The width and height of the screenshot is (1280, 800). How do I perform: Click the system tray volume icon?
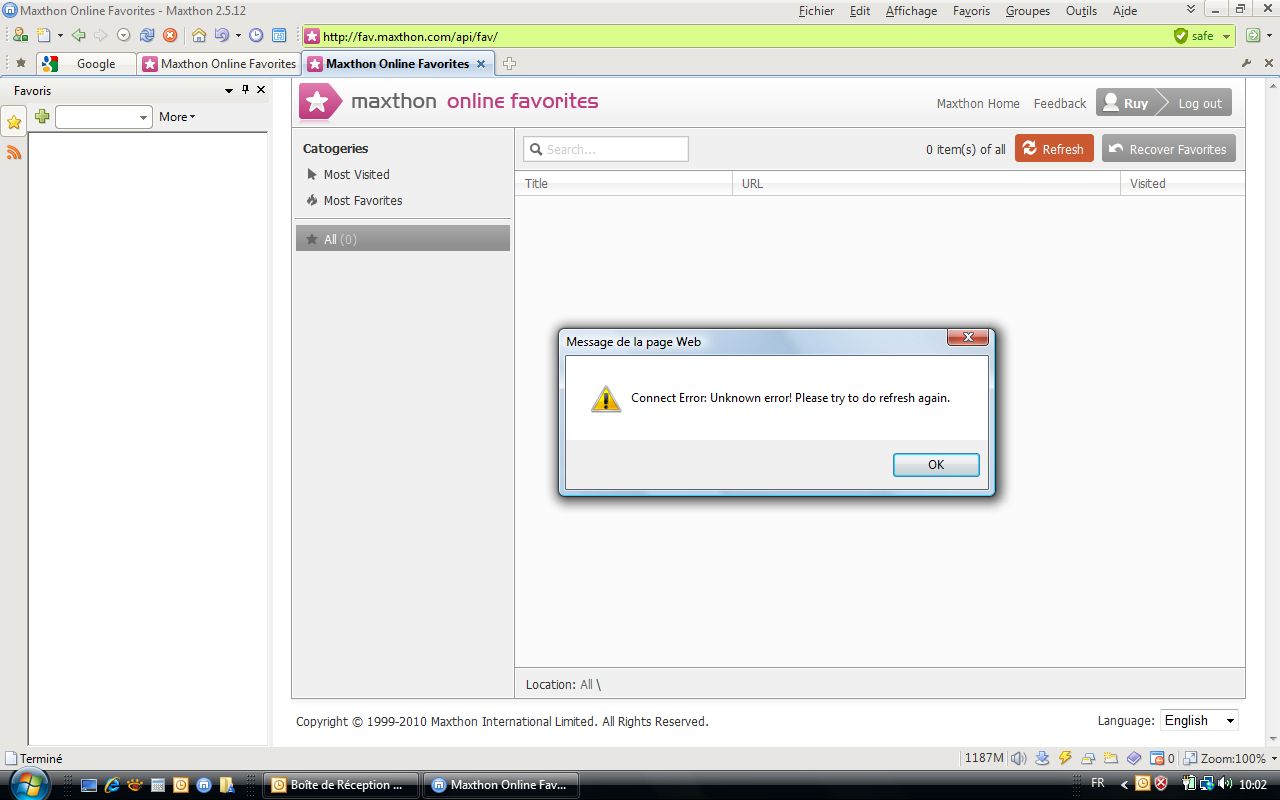click(x=1226, y=784)
